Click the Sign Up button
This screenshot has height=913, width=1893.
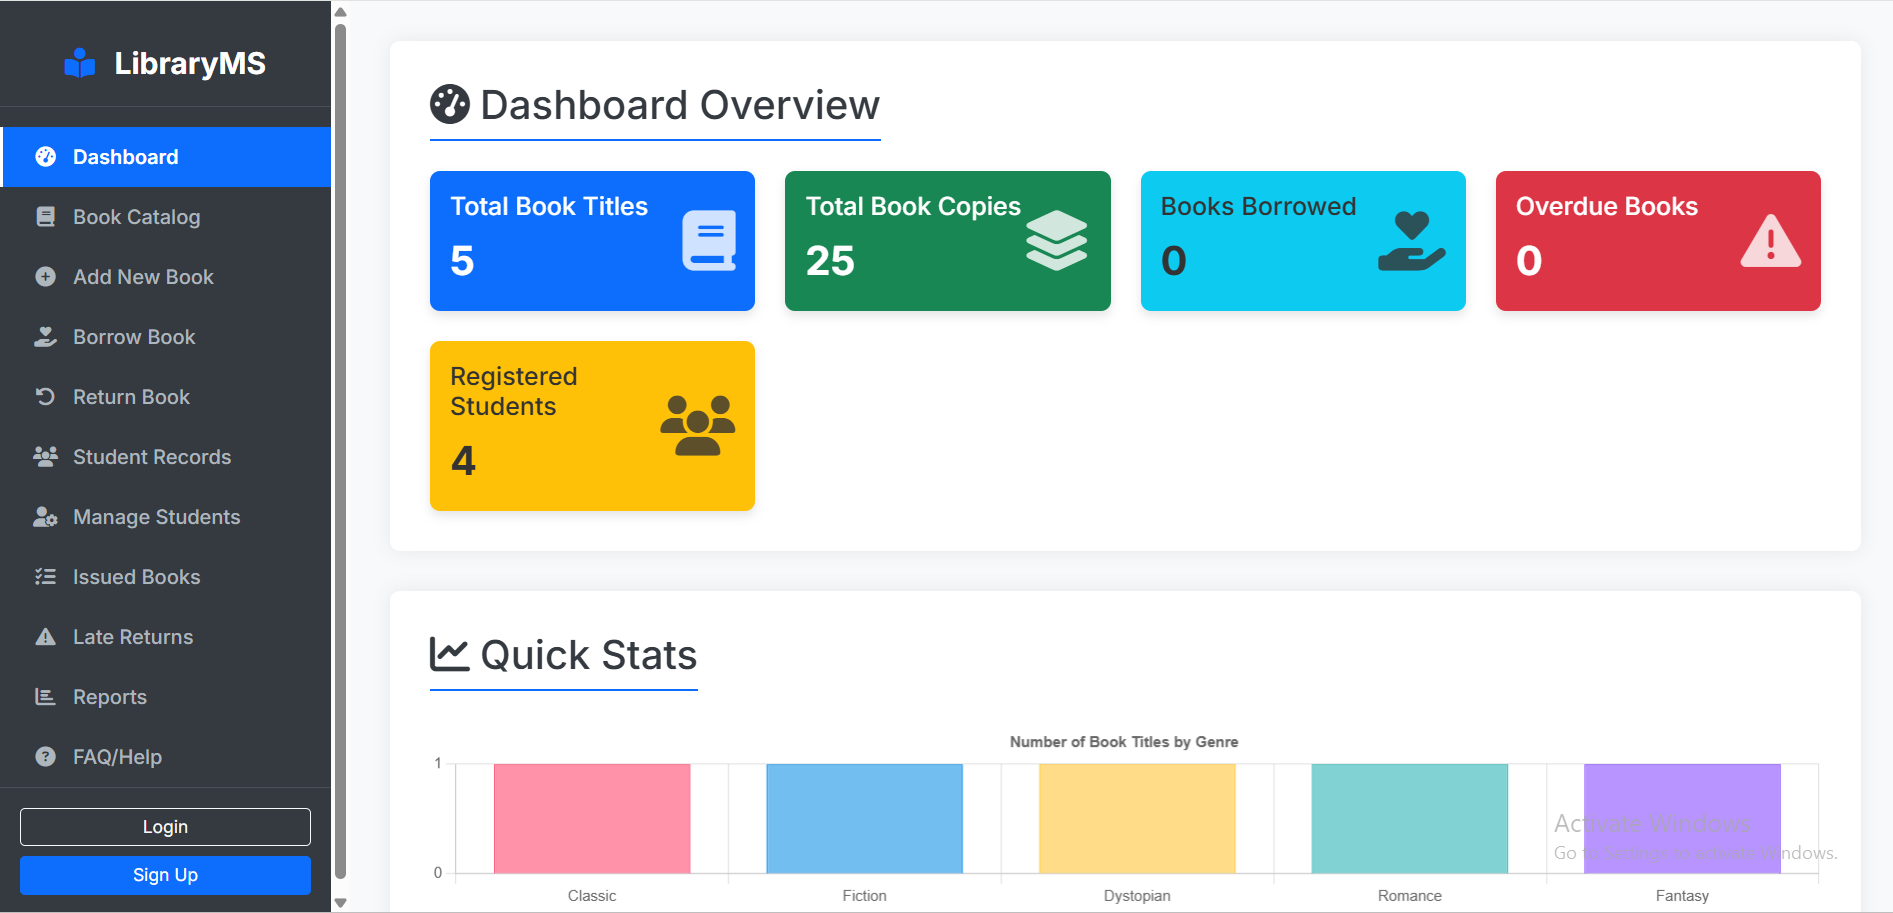pyautogui.click(x=164, y=875)
